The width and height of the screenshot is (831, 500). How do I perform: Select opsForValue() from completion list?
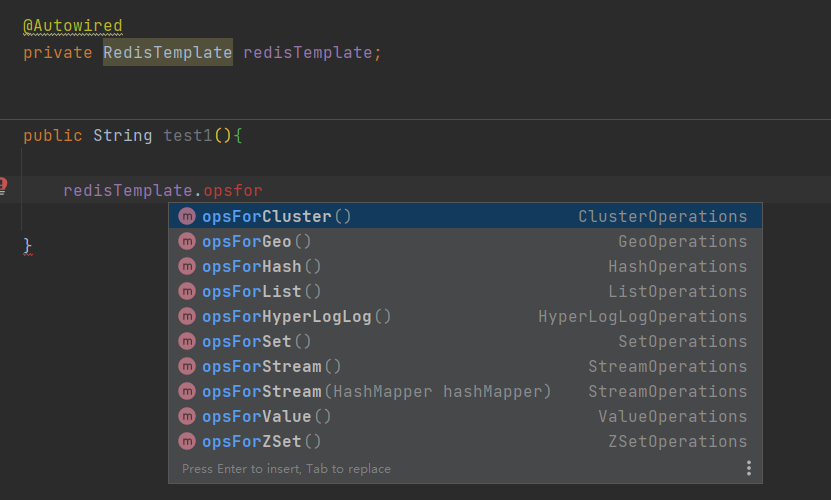(465, 416)
